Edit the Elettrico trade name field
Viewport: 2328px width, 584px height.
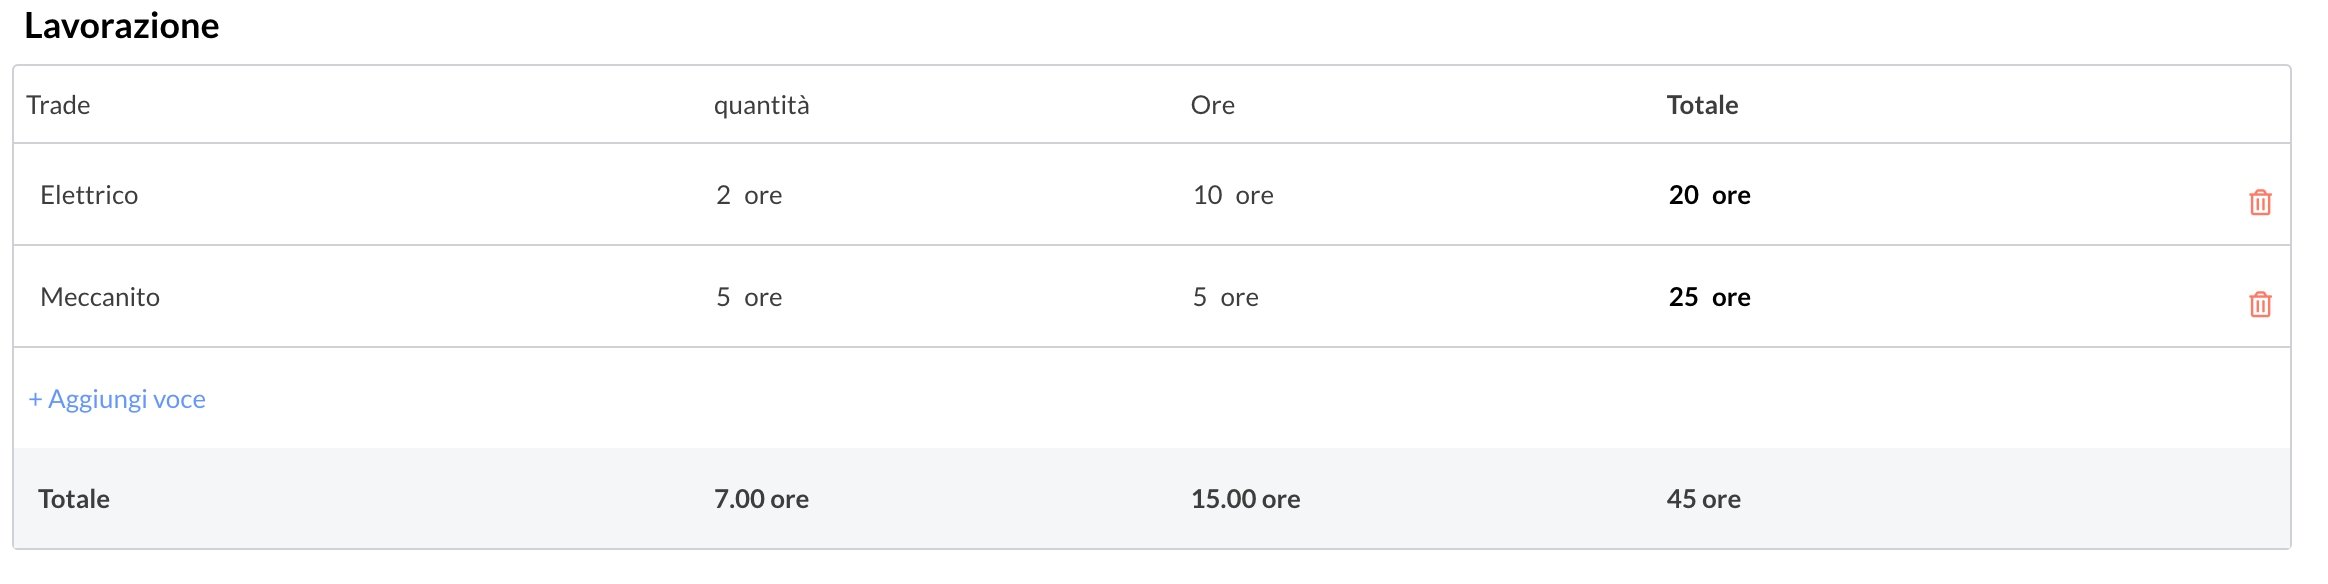[x=89, y=195]
